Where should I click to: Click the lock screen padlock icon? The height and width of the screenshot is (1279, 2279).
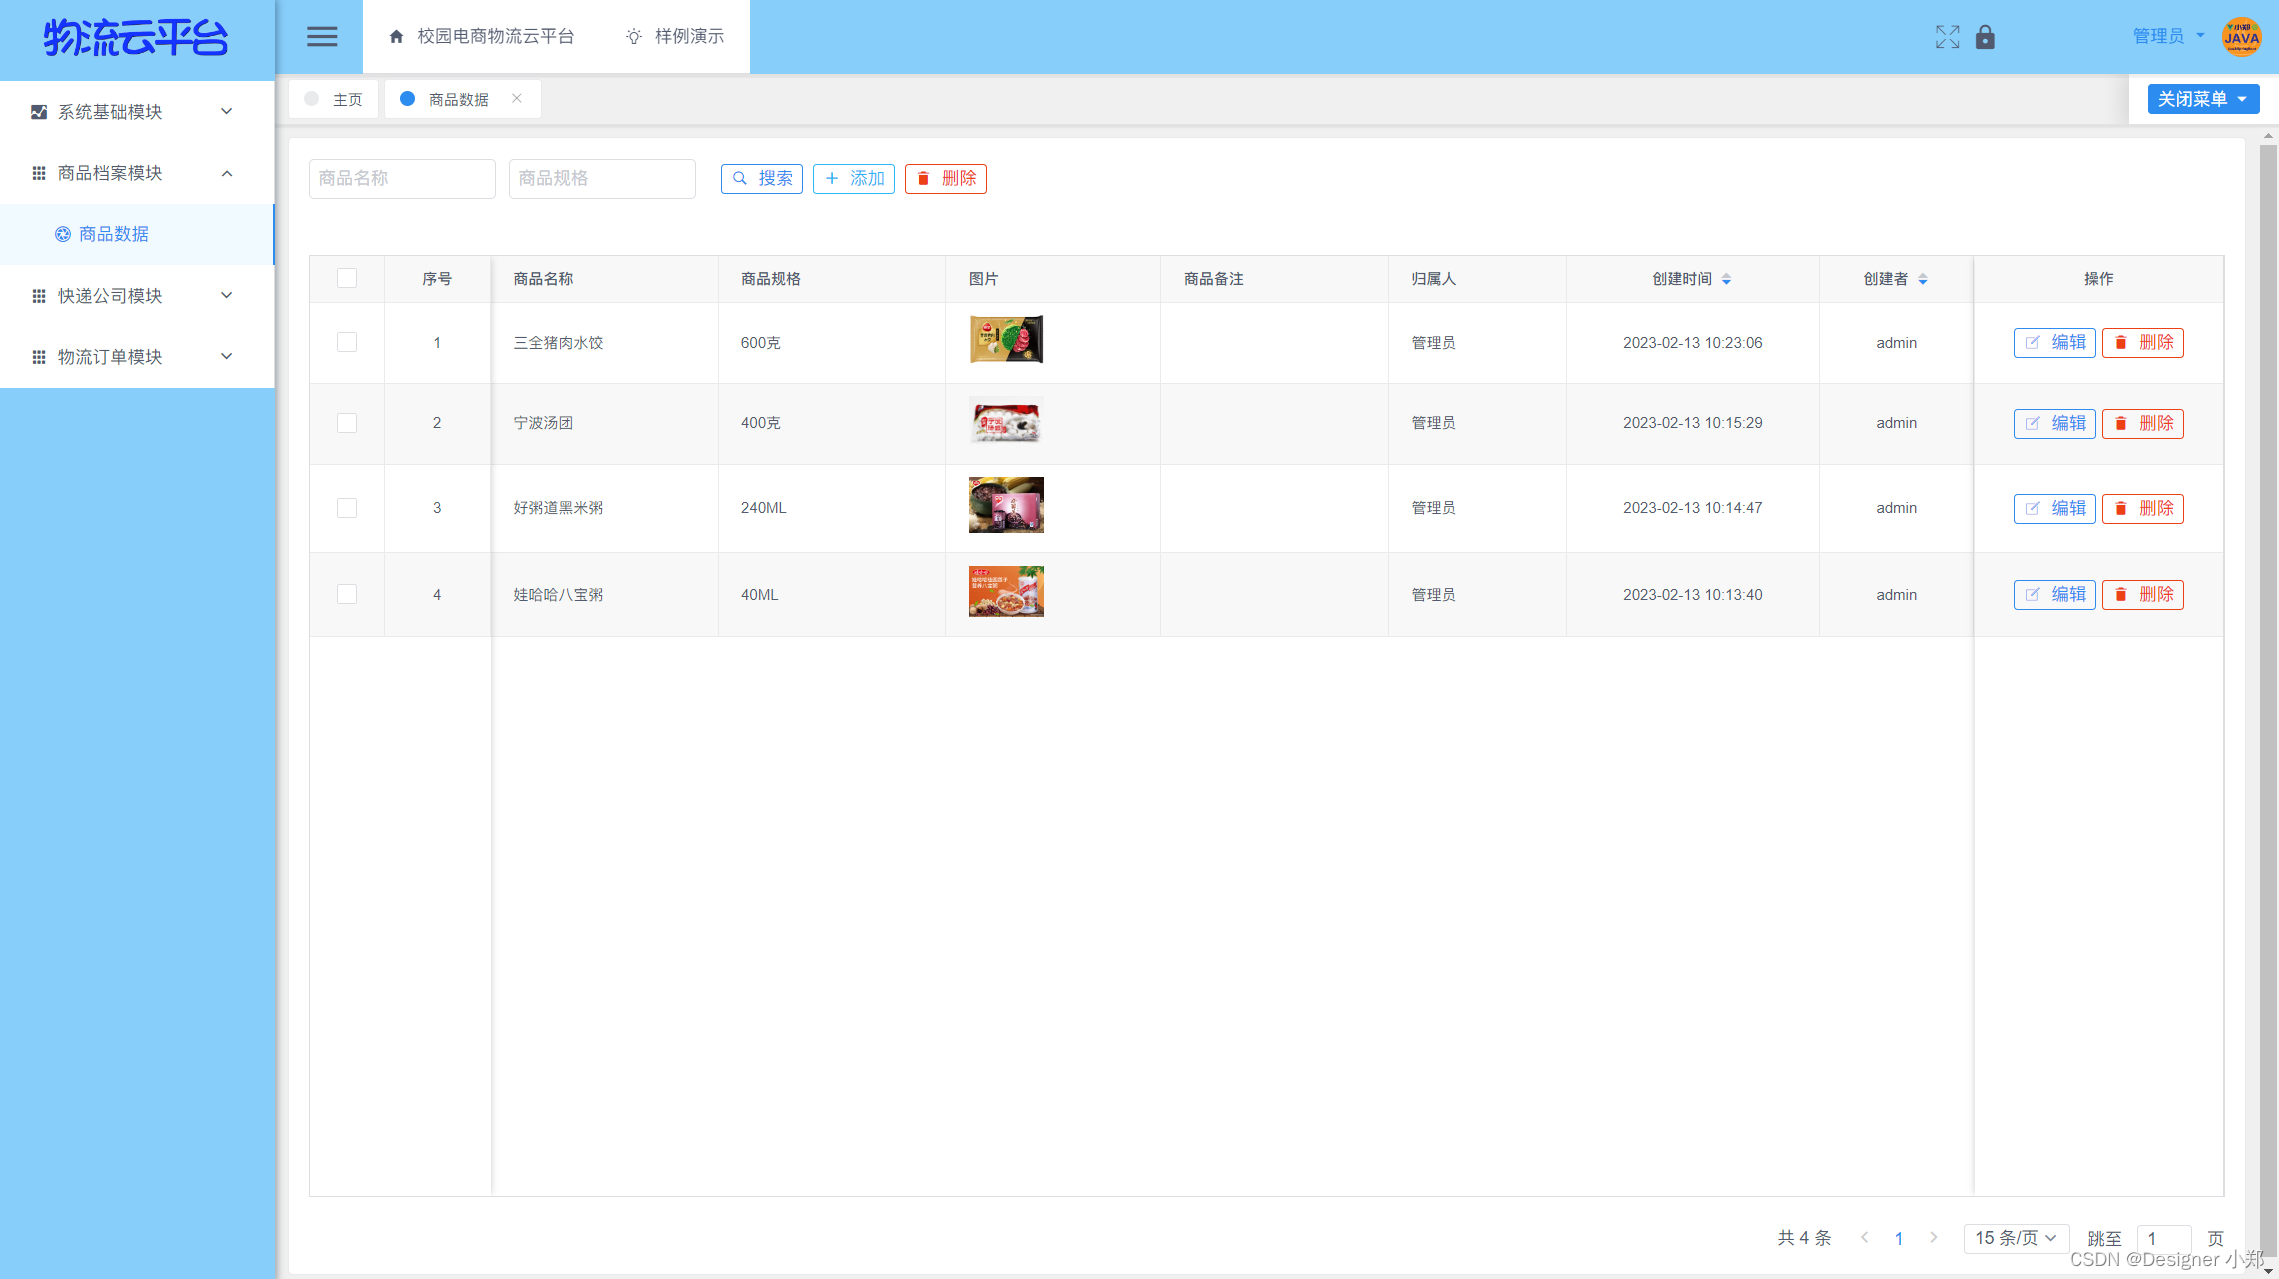1985,37
